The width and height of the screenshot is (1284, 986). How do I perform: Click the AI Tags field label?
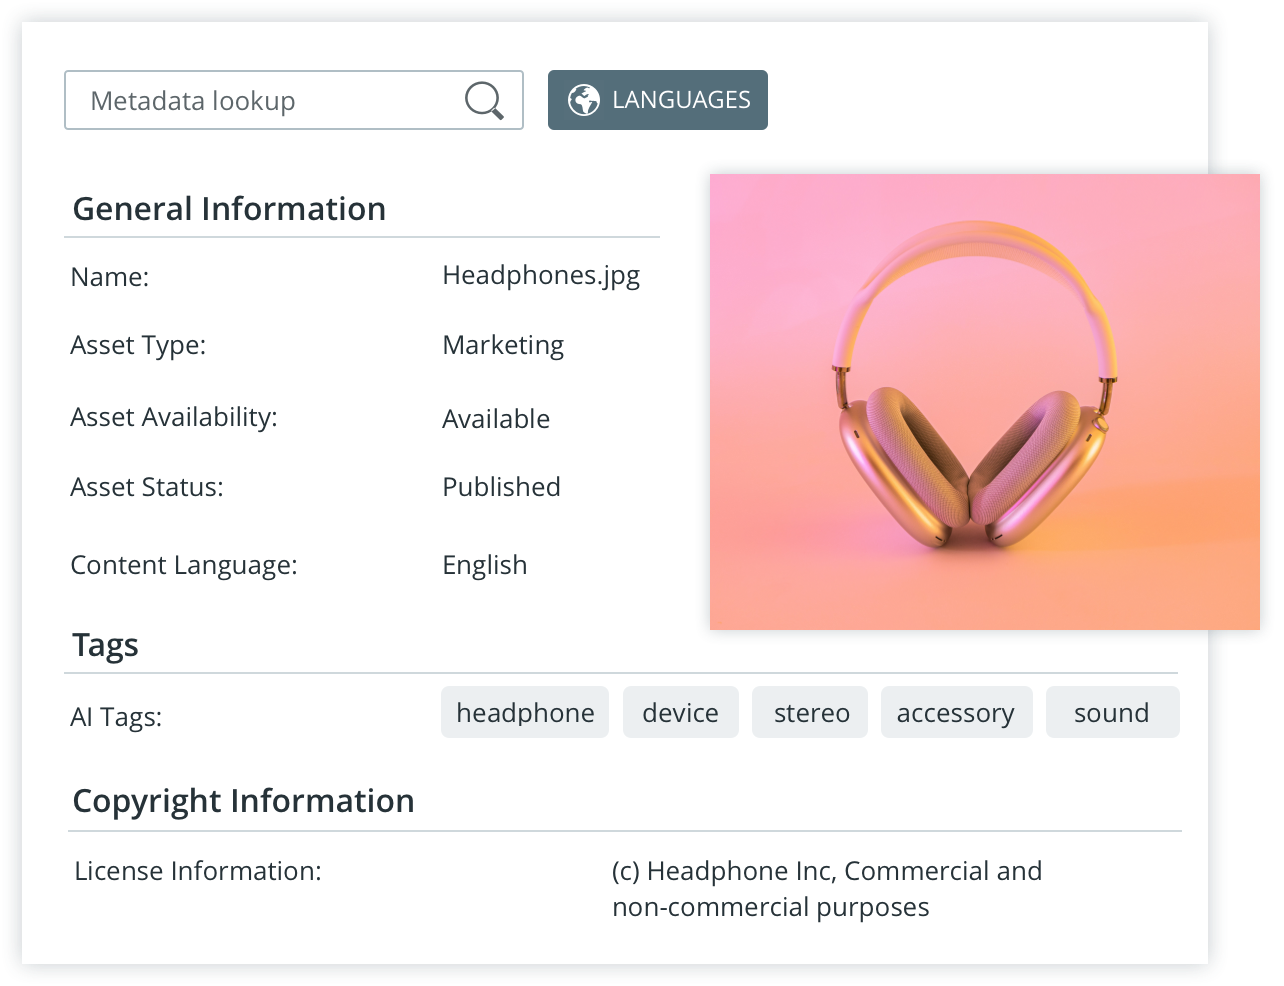pyautogui.click(x=116, y=717)
